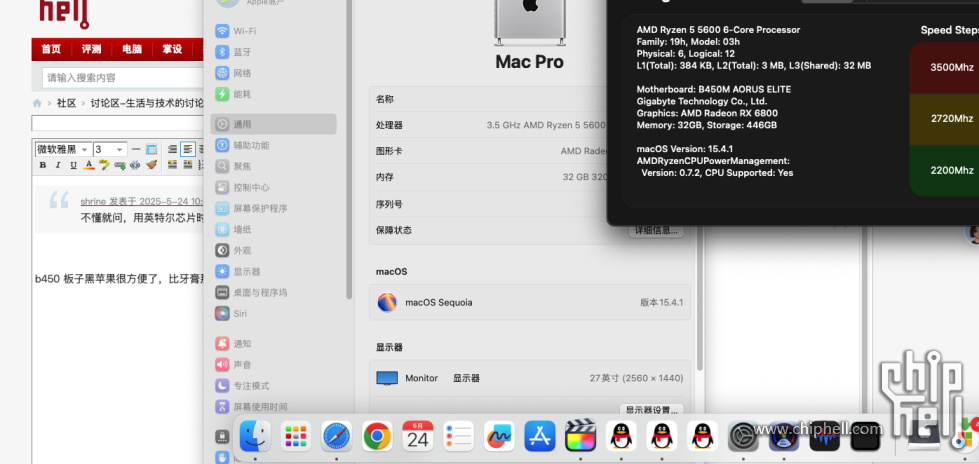Screen dimensions: 979x464
Task: Click the home icon in the breadcrumb
Action: tap(37, 103)
